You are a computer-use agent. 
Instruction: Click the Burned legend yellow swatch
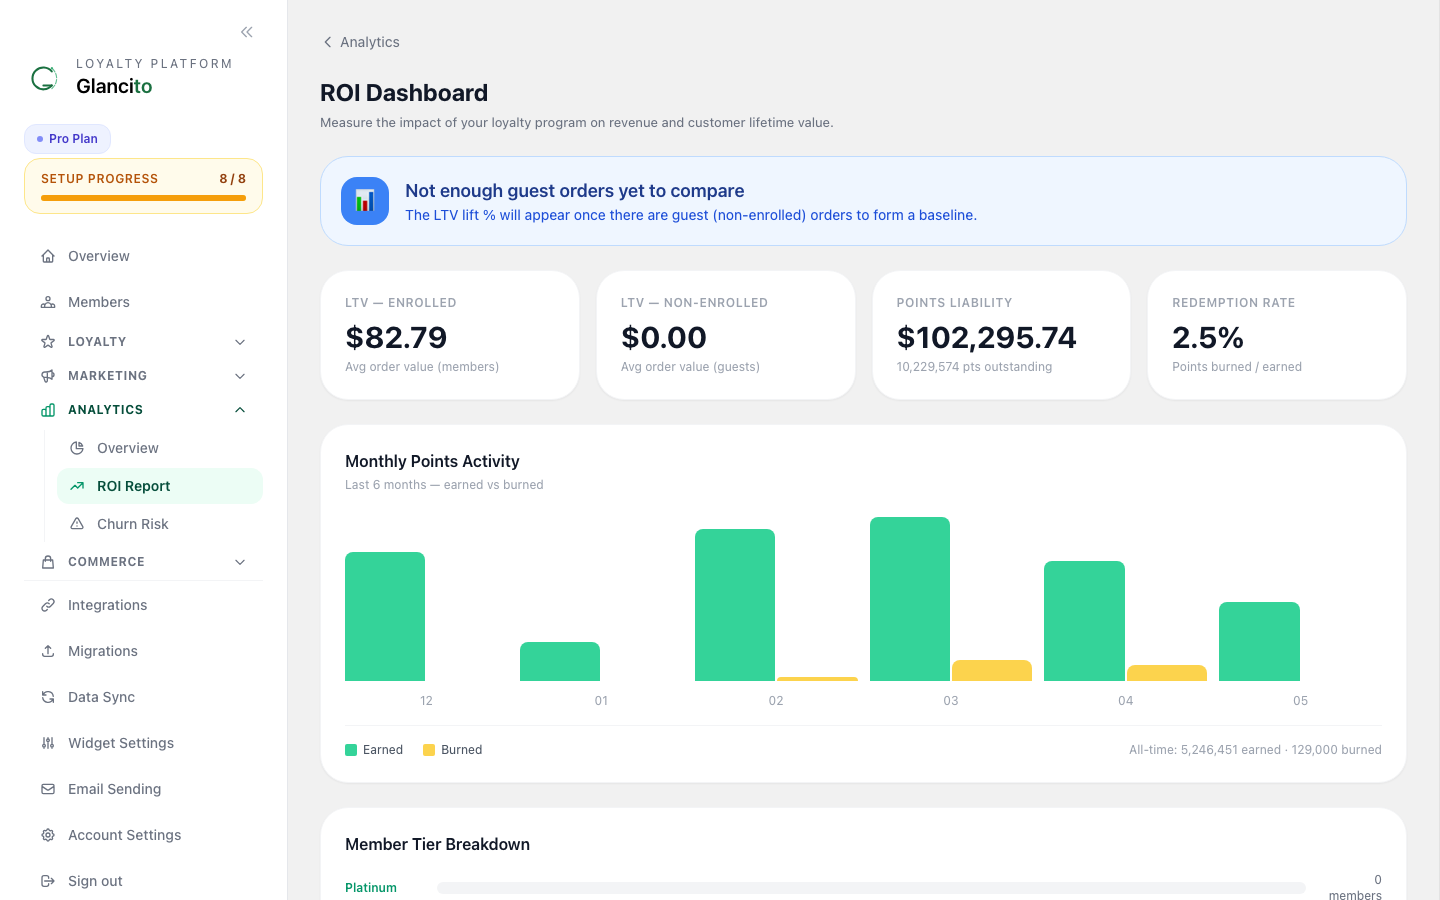pos(429,750)
